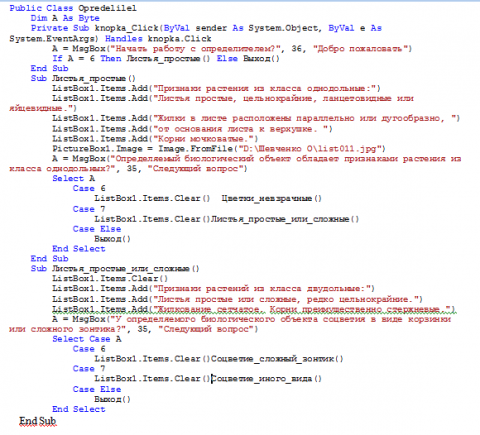Image resolution: width=480 pixels, height=435 pixels.
Task: Click the first MsgBox call with 36
Action: click(232, 49)
